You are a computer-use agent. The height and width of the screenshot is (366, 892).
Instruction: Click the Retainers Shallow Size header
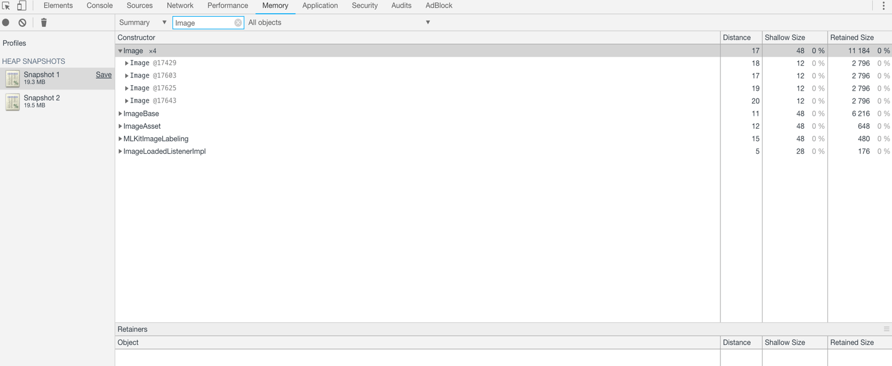795,343
